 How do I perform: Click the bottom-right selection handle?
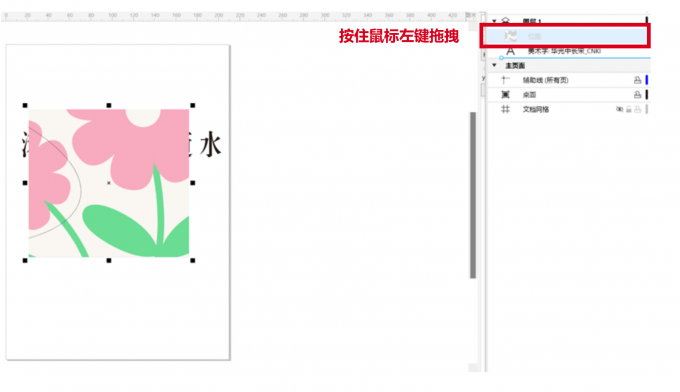pos(193,260)
